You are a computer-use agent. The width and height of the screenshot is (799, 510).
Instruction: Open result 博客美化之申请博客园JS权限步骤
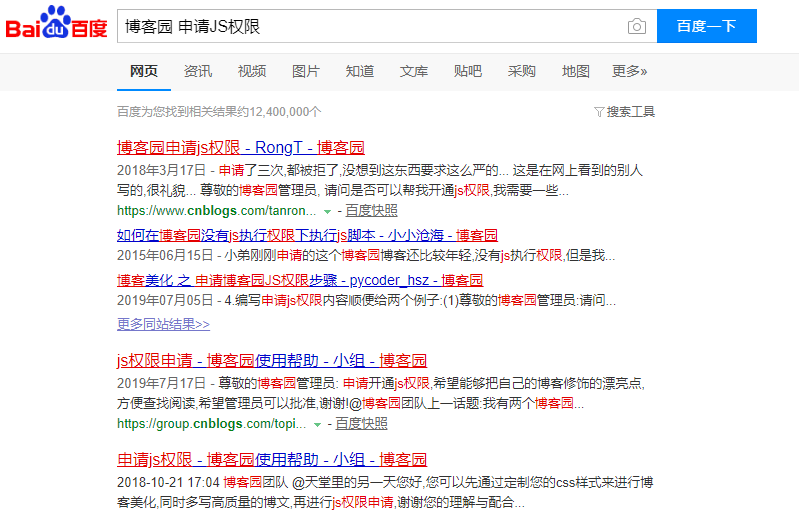click(300, 280)
